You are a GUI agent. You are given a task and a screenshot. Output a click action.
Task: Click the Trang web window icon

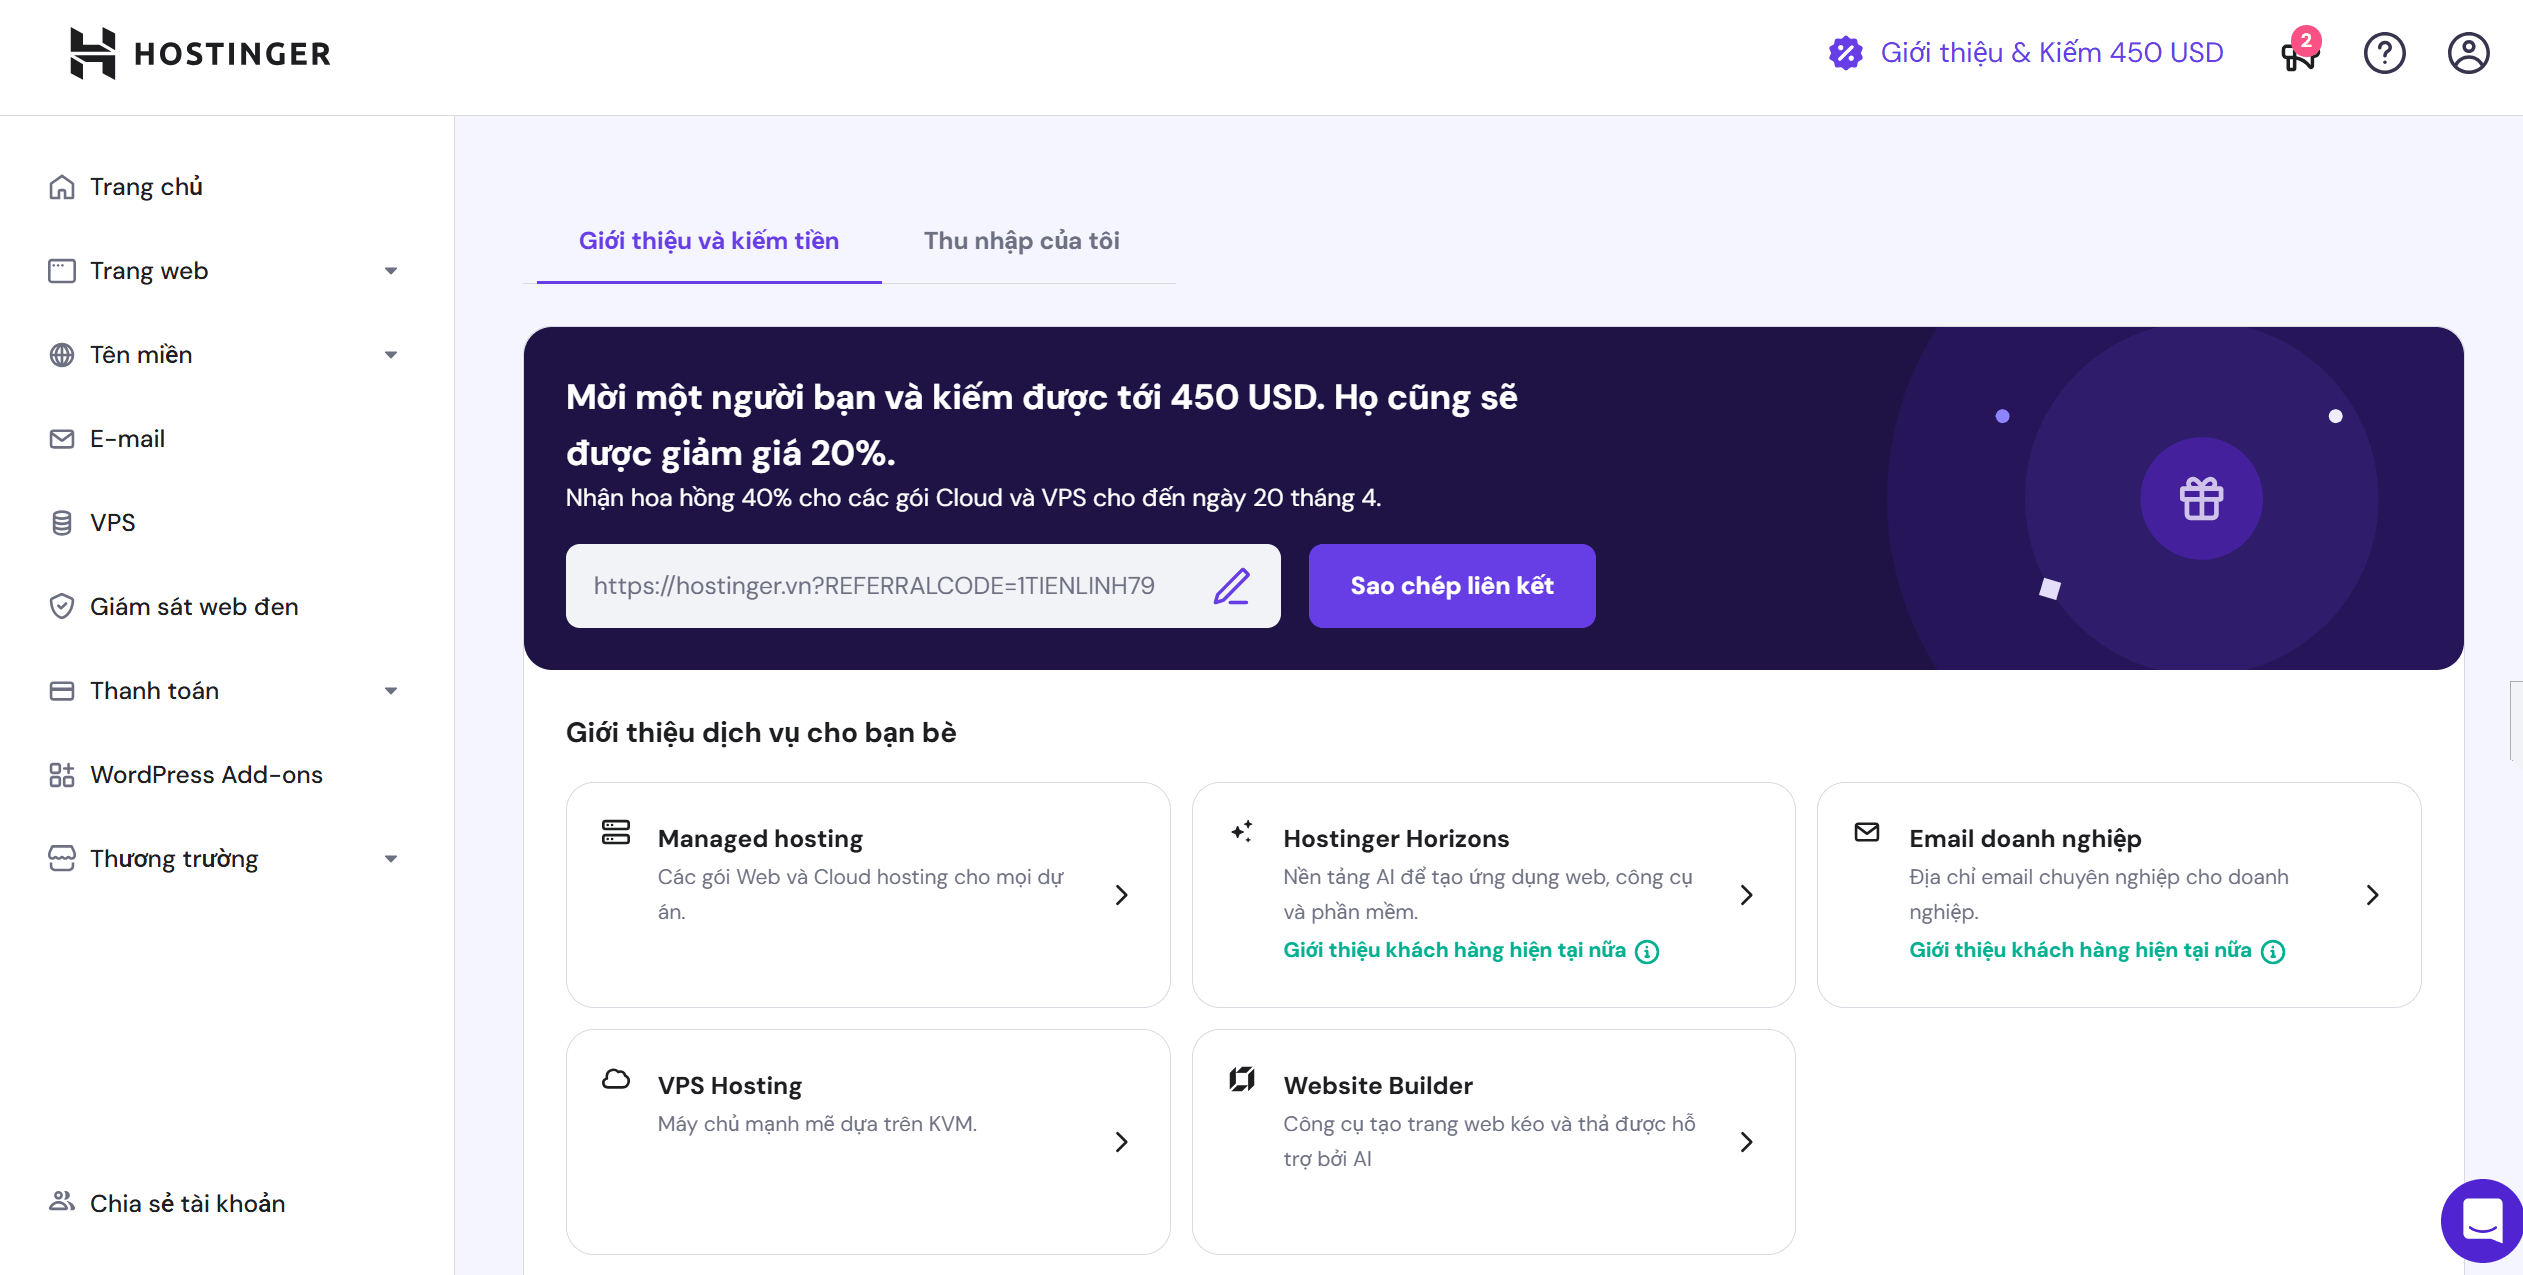click(62, 271)
